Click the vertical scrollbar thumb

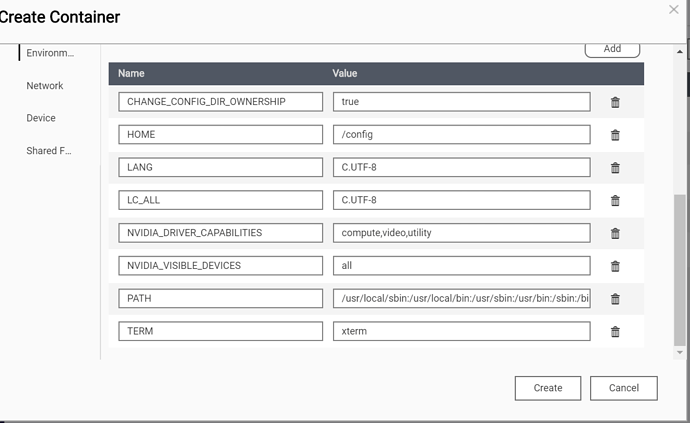click(x=679, y=269)
